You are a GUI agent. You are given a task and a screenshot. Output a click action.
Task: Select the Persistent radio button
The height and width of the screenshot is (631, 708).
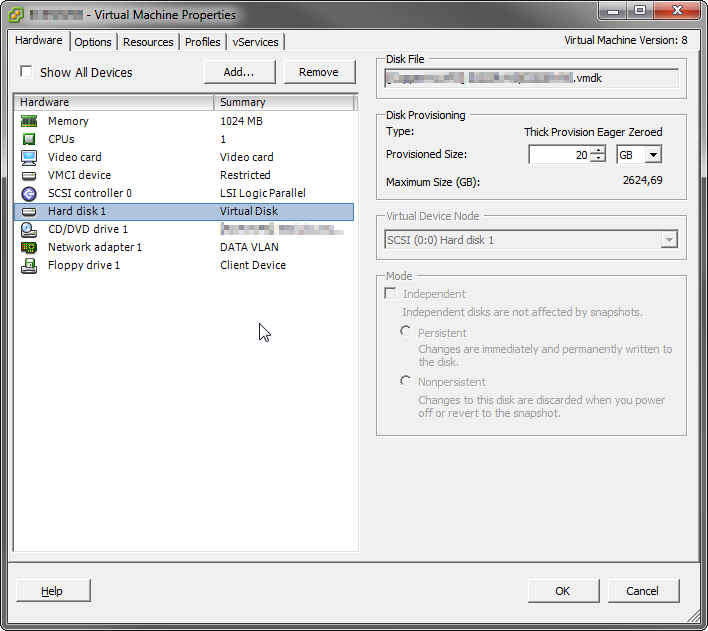click(406, 331)
